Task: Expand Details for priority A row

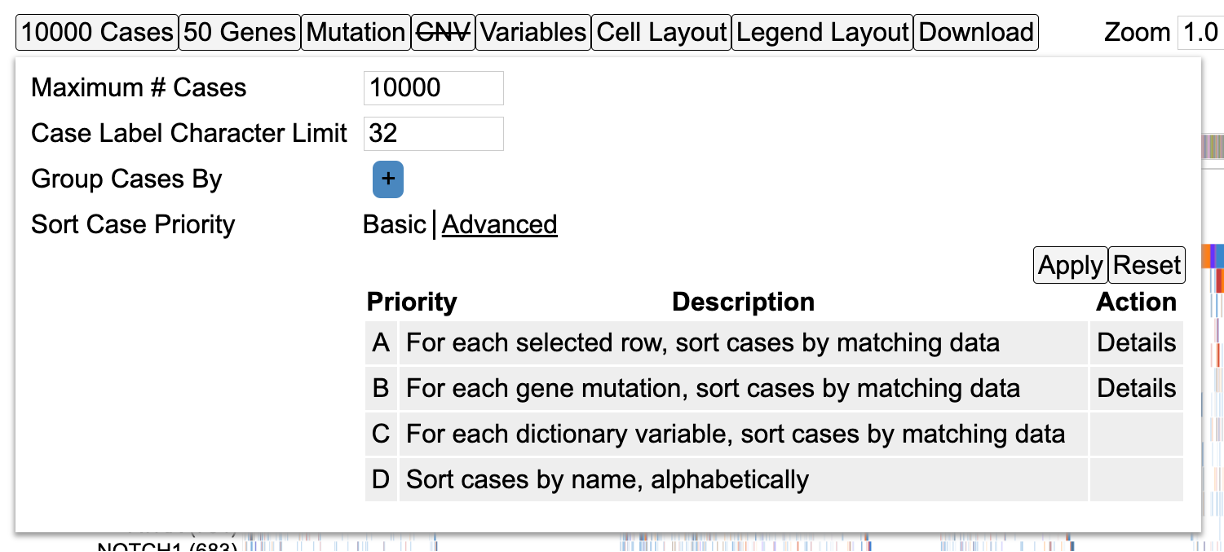Action: (x=1136, y=343)
